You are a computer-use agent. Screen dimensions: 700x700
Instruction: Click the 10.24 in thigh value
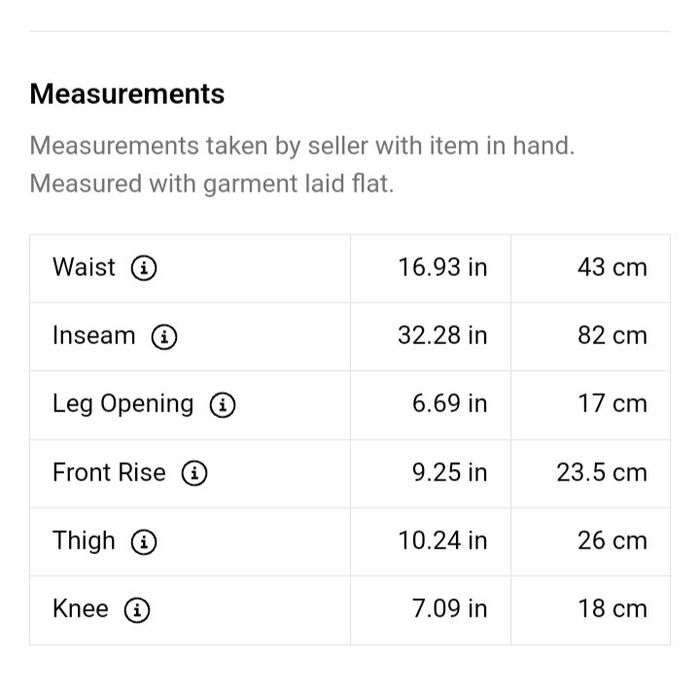click(x=442, y=541)
